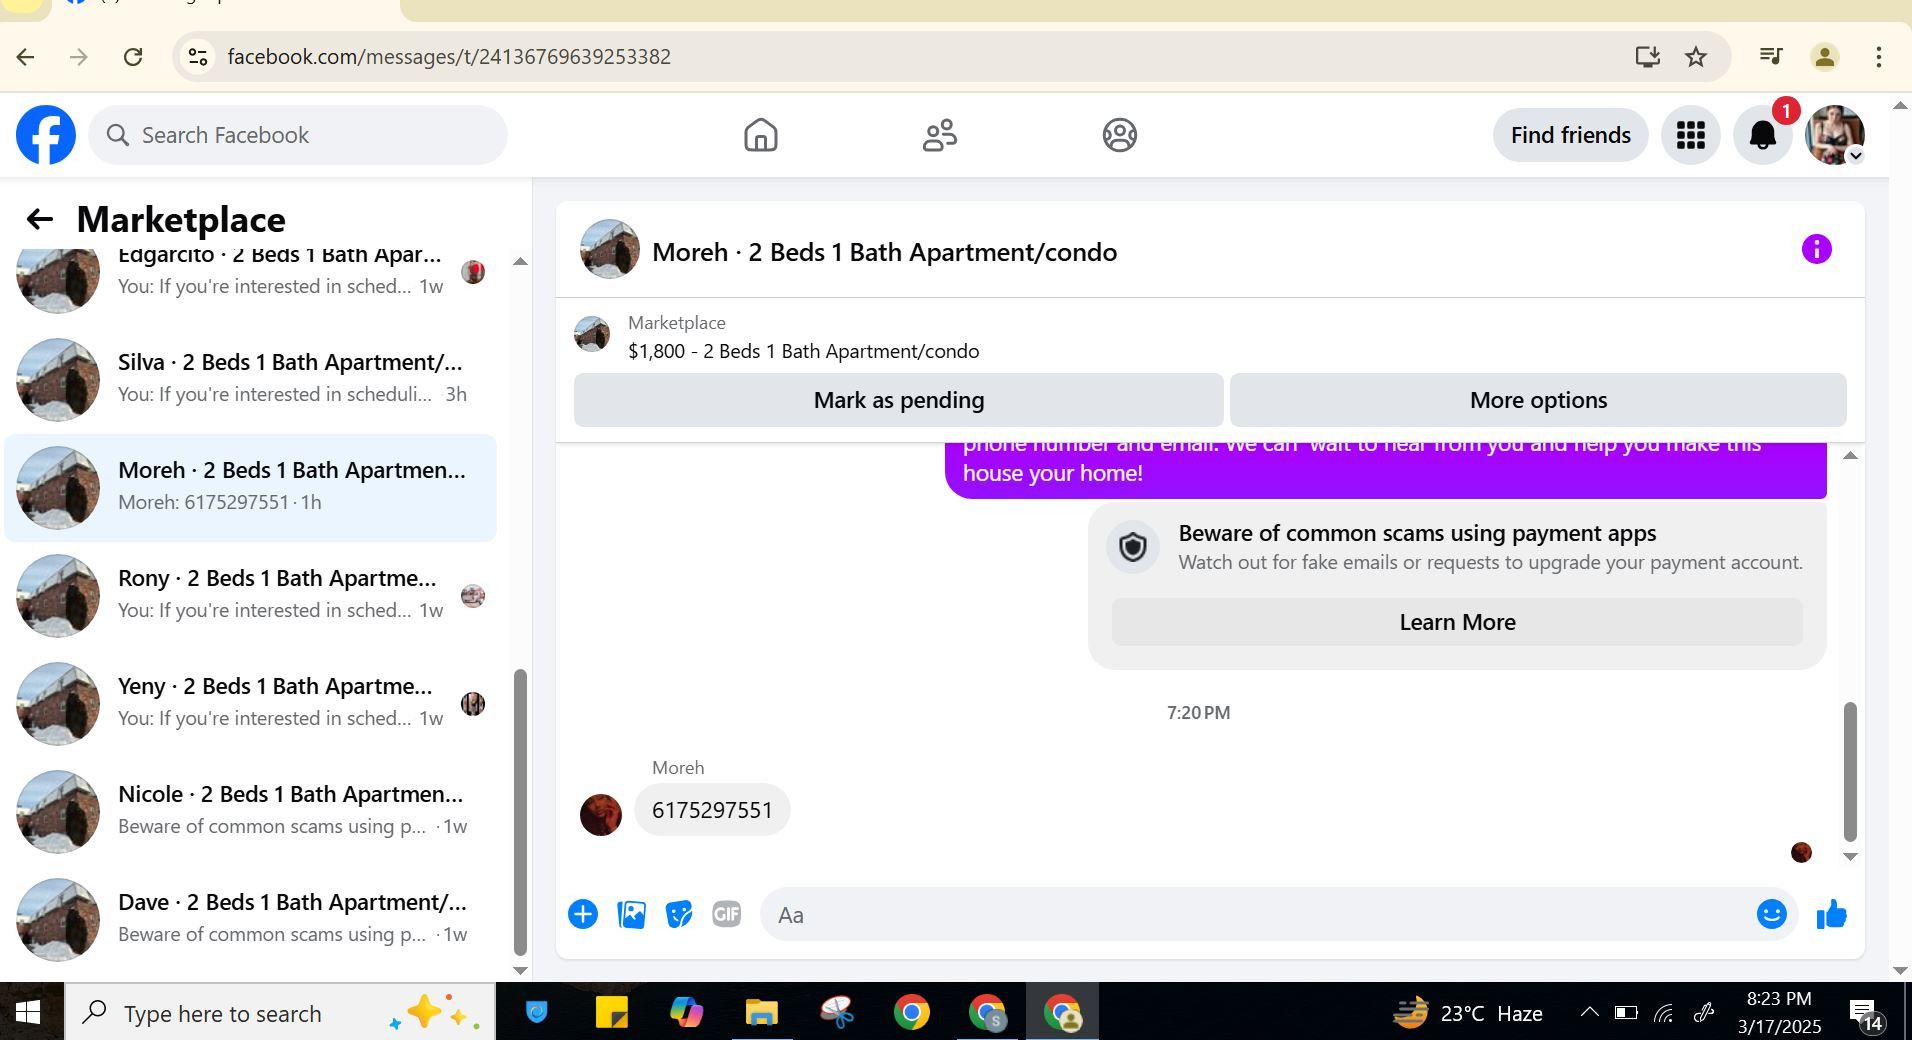
Task: Open more actions plus icon in composer
Action: coord(583,914)
